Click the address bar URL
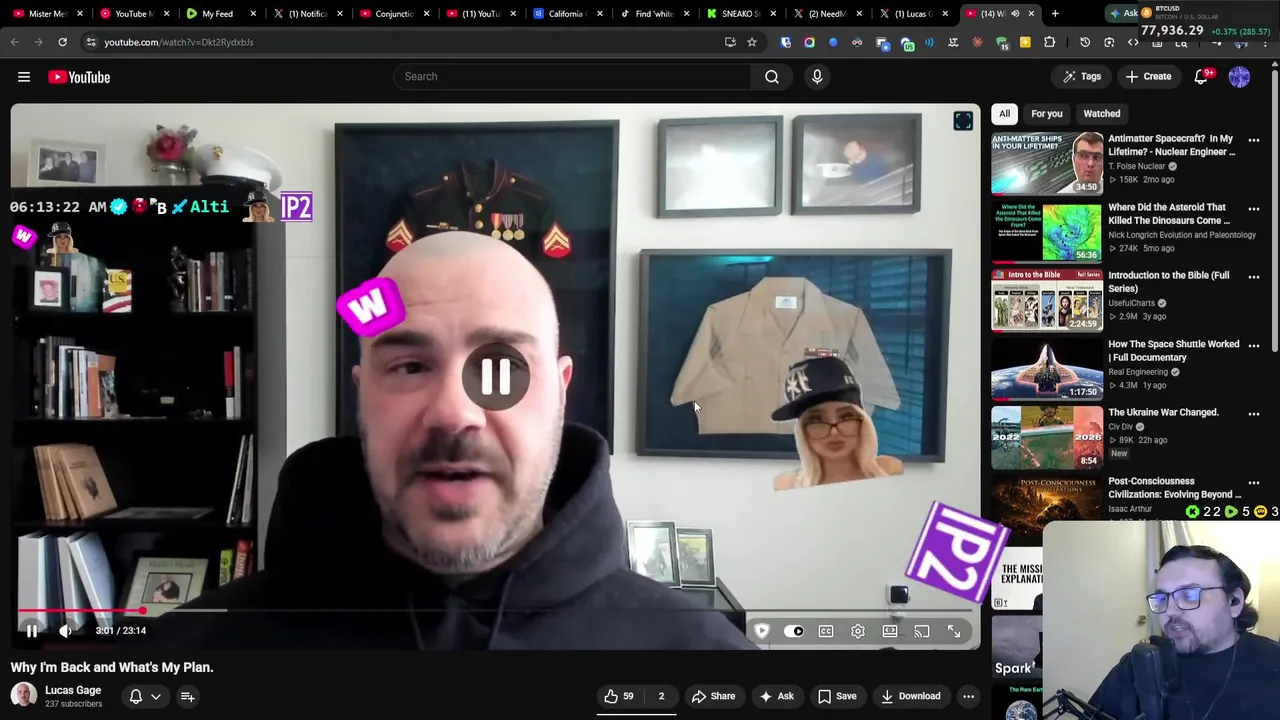 (x=179, y=42)
